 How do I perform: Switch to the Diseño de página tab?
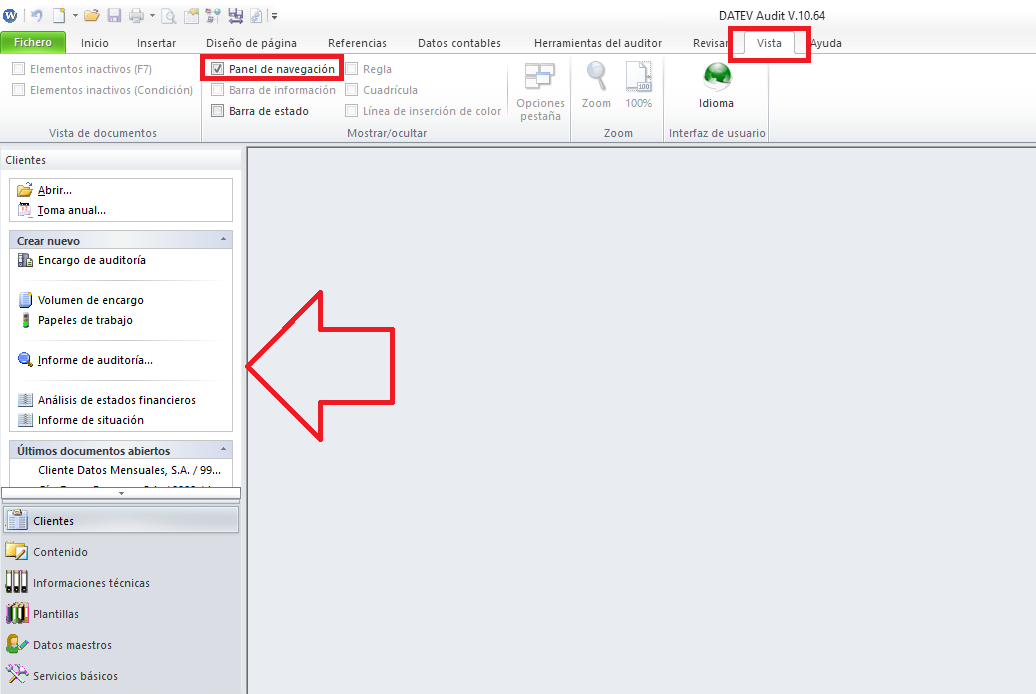point(251,43)
